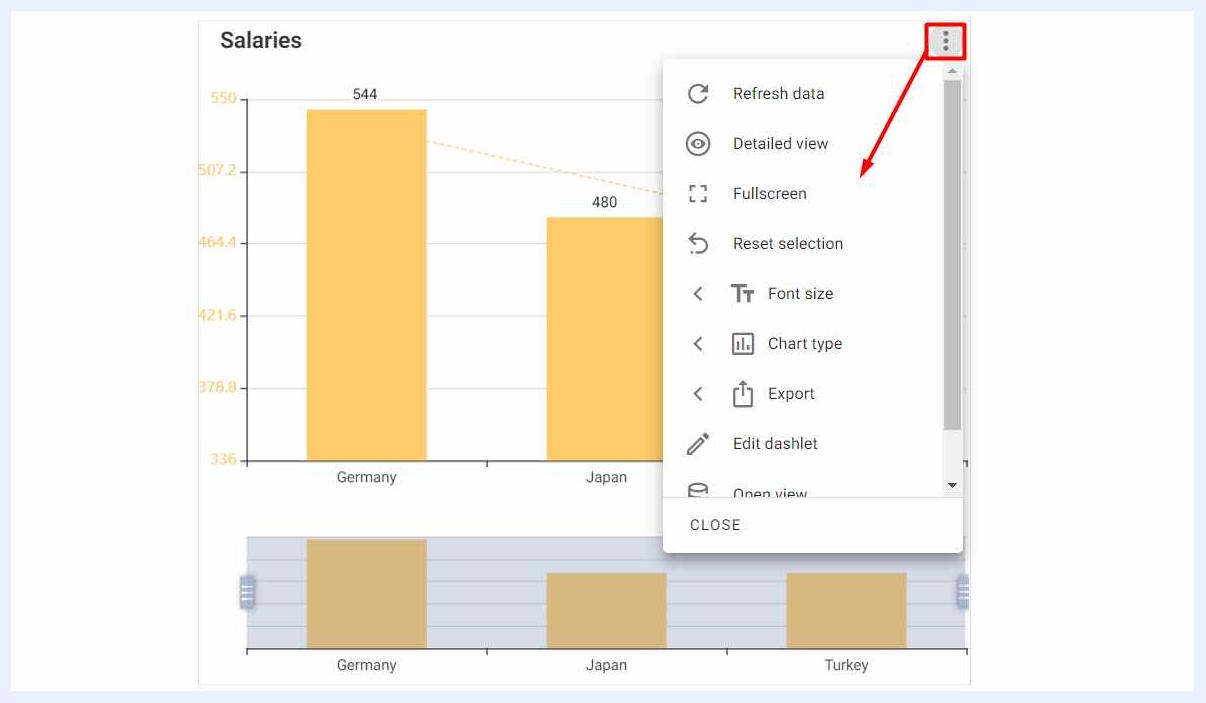Click the Reset selection undo icon
The image size is (1206, 703).
click(x=698, y=244)
